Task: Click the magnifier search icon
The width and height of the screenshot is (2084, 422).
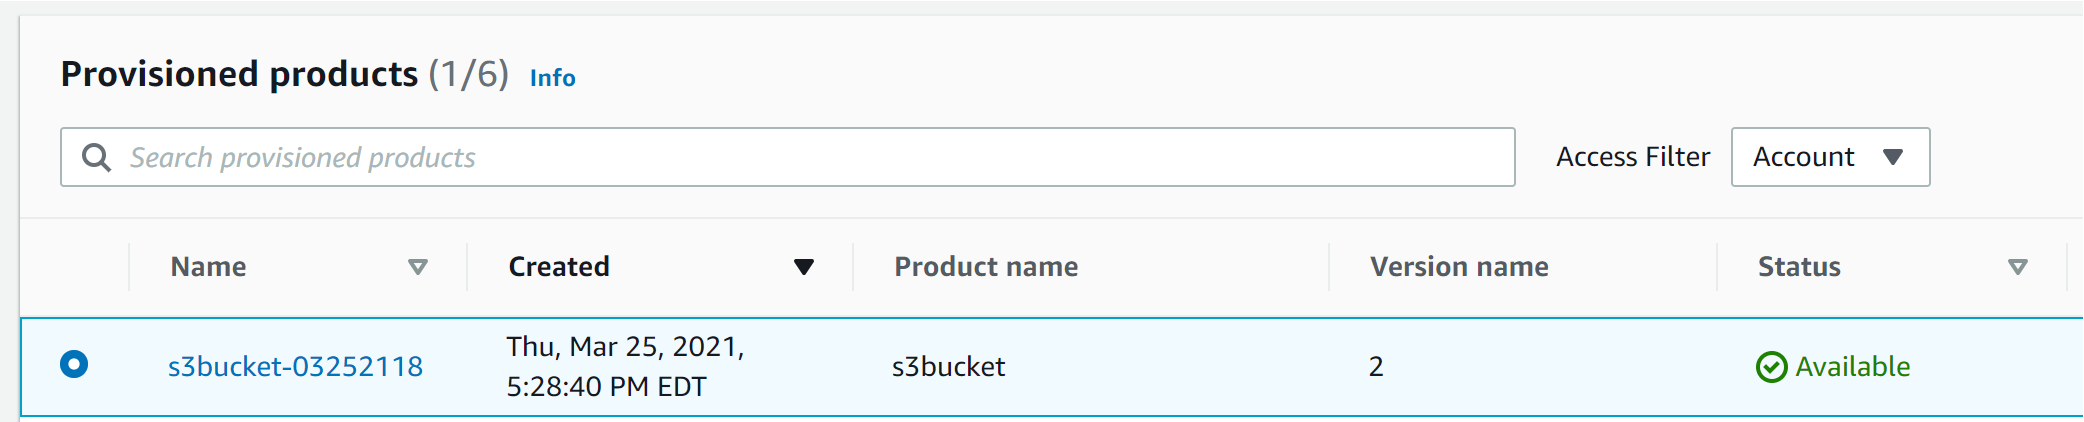Action: (x=96, y=158)
